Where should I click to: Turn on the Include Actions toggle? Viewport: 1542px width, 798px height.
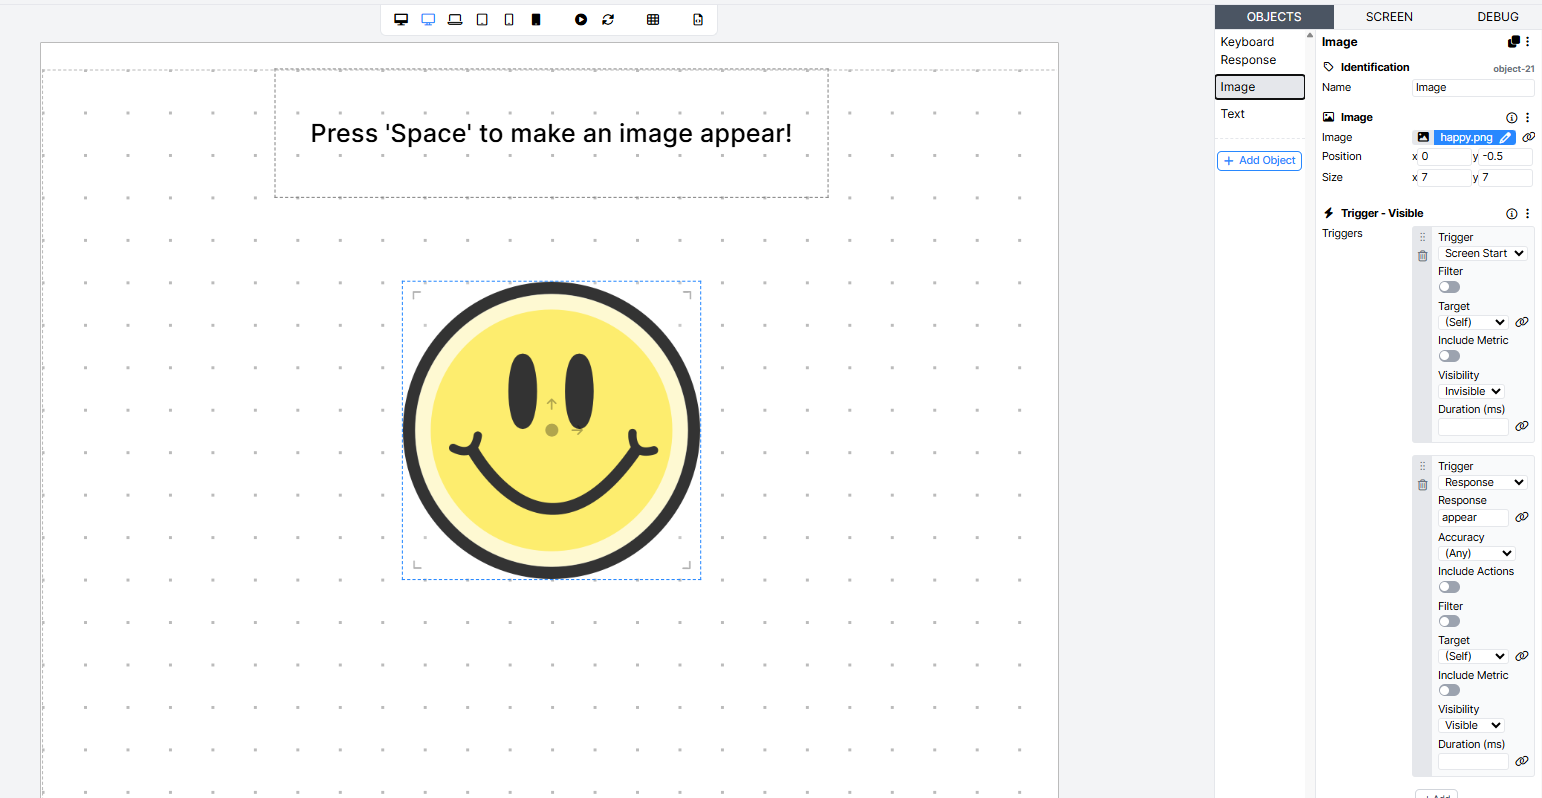coord(1448,586)
